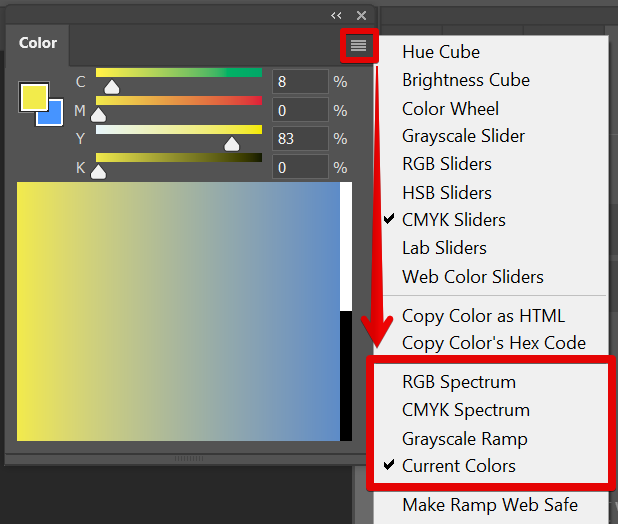621x524 pixels.
Task: Switch to RGB Sliders
Action: click(x=446, y=164)
